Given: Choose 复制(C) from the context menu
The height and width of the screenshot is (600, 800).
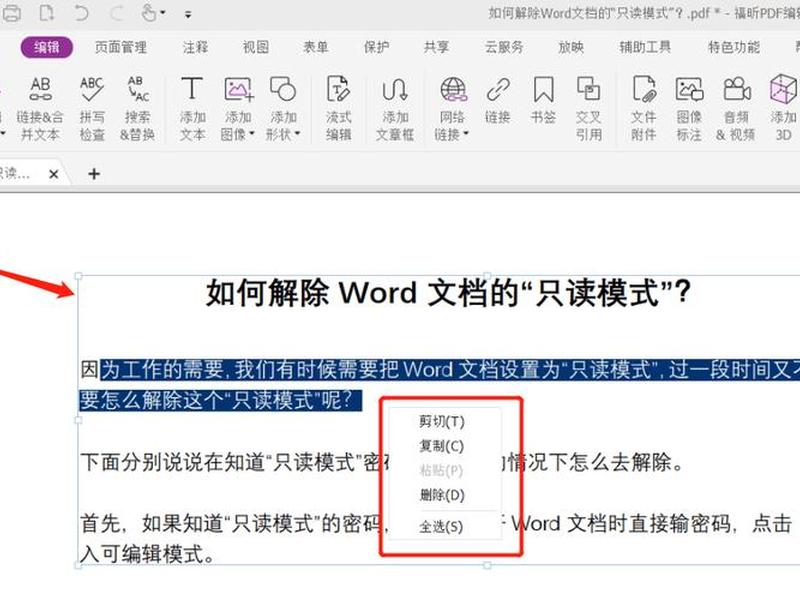Looking at the screenshot, I should click(441, 446).
